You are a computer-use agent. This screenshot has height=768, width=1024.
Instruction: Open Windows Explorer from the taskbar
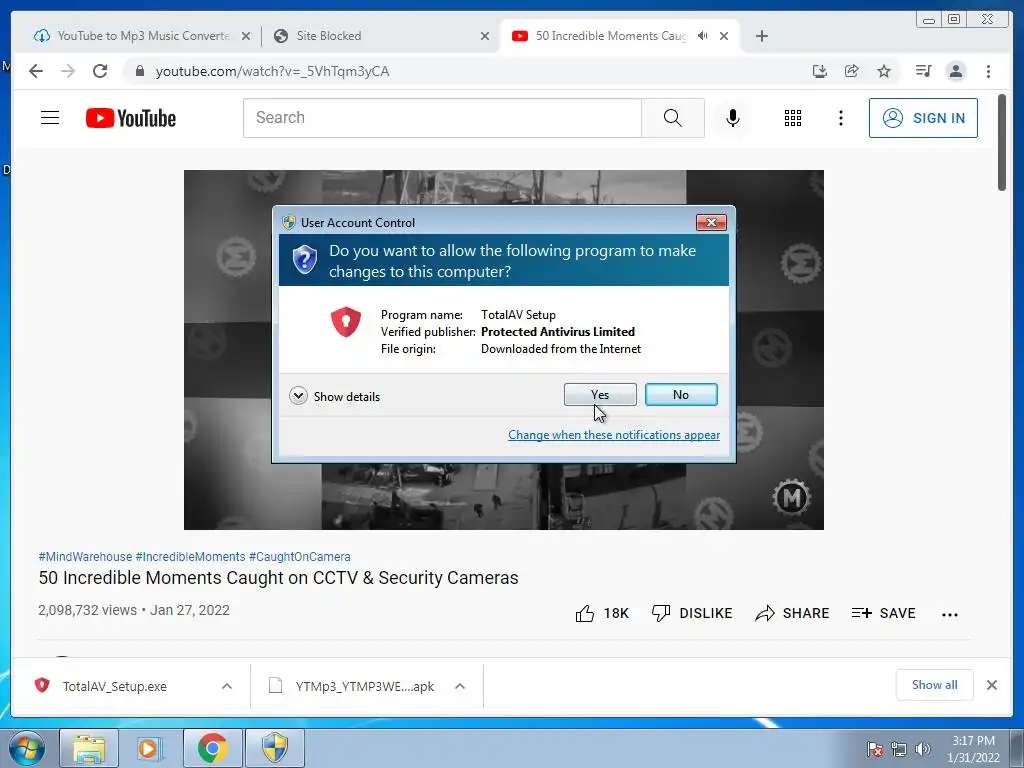point(89,748)
